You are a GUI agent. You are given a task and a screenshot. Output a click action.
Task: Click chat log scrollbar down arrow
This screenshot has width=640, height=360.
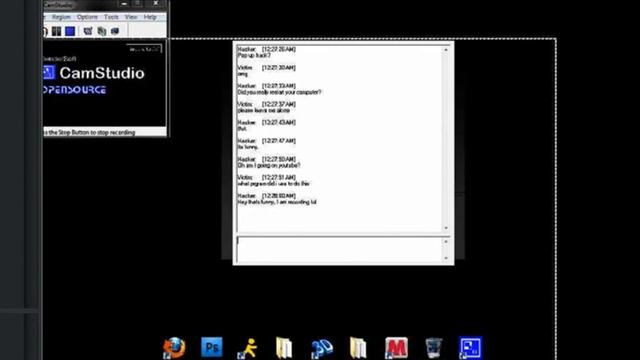[446, 228]
